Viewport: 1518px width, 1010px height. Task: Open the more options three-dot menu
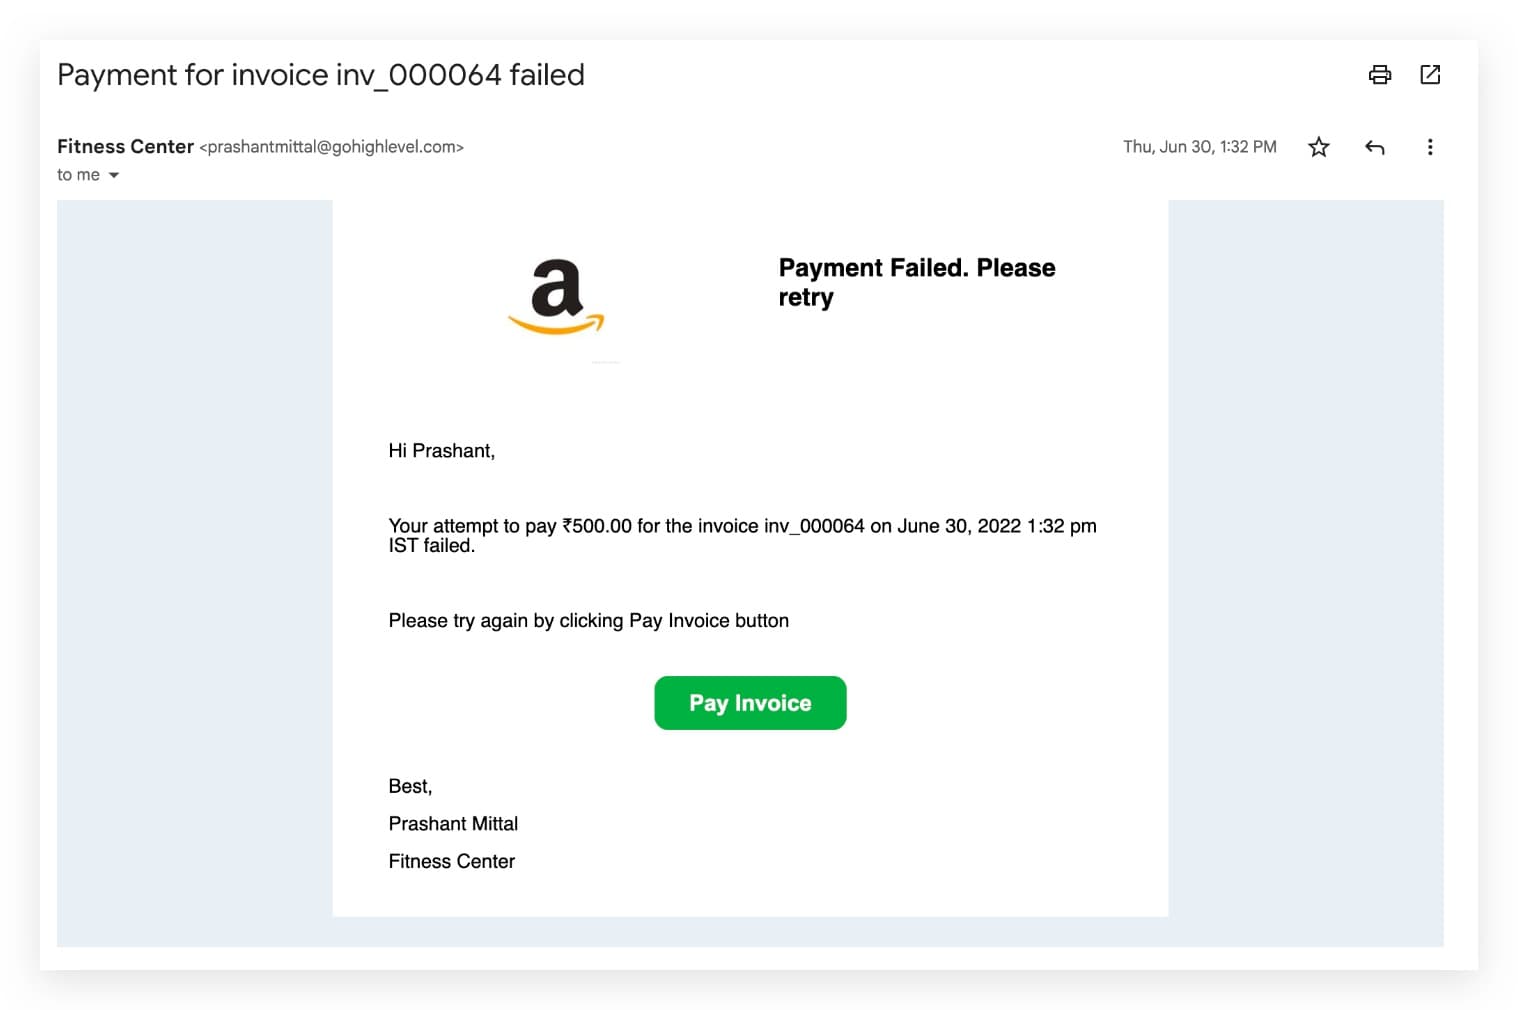pyautogui.click(x=1430, y=147)
